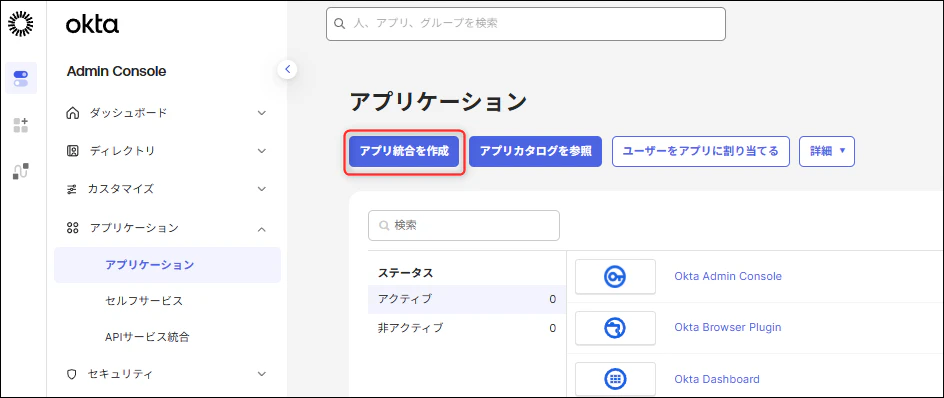The height and width of the screenshot is (398, 944).
Task: Click the アプリカタログを参照 button
Action: (536, 151)
